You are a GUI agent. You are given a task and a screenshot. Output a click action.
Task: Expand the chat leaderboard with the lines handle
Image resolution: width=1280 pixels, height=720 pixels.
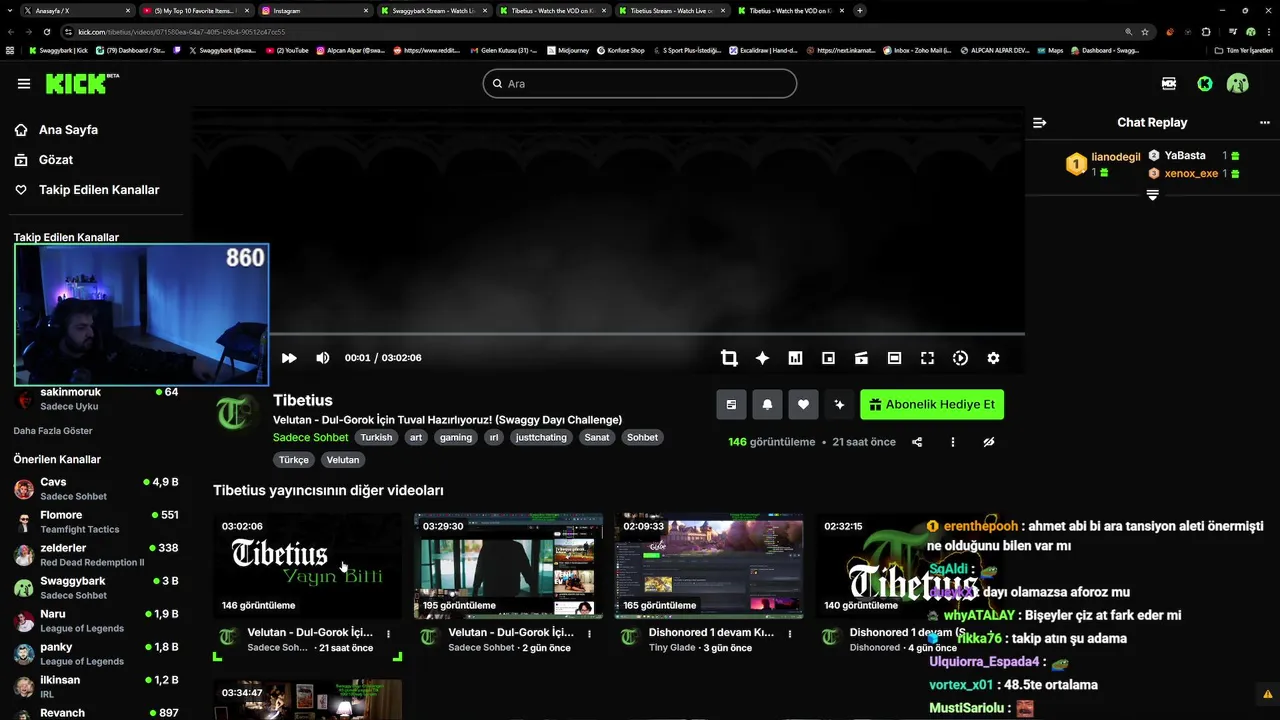point(1152,195)
